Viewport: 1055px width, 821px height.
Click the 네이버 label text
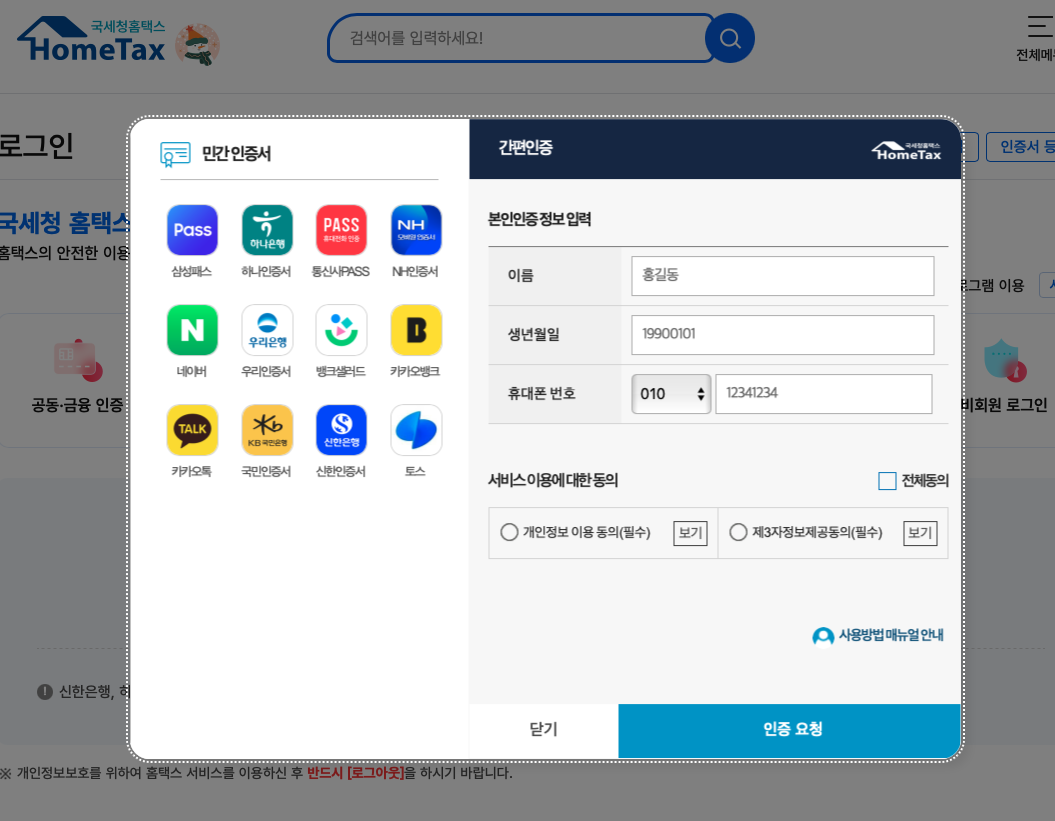coord(192,371)
